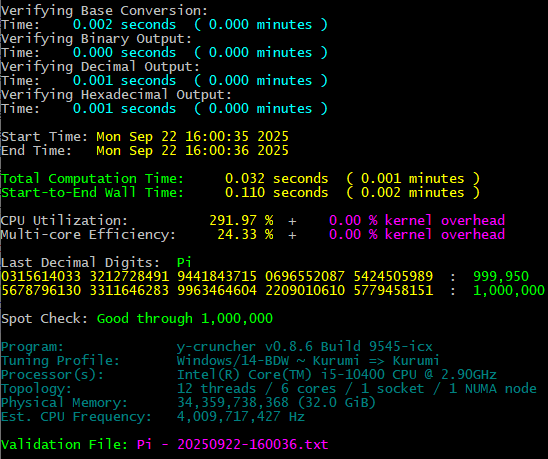Click the first digit block 0315614033
The height and width of the screenshot is (459, 548).
[41, 277]
